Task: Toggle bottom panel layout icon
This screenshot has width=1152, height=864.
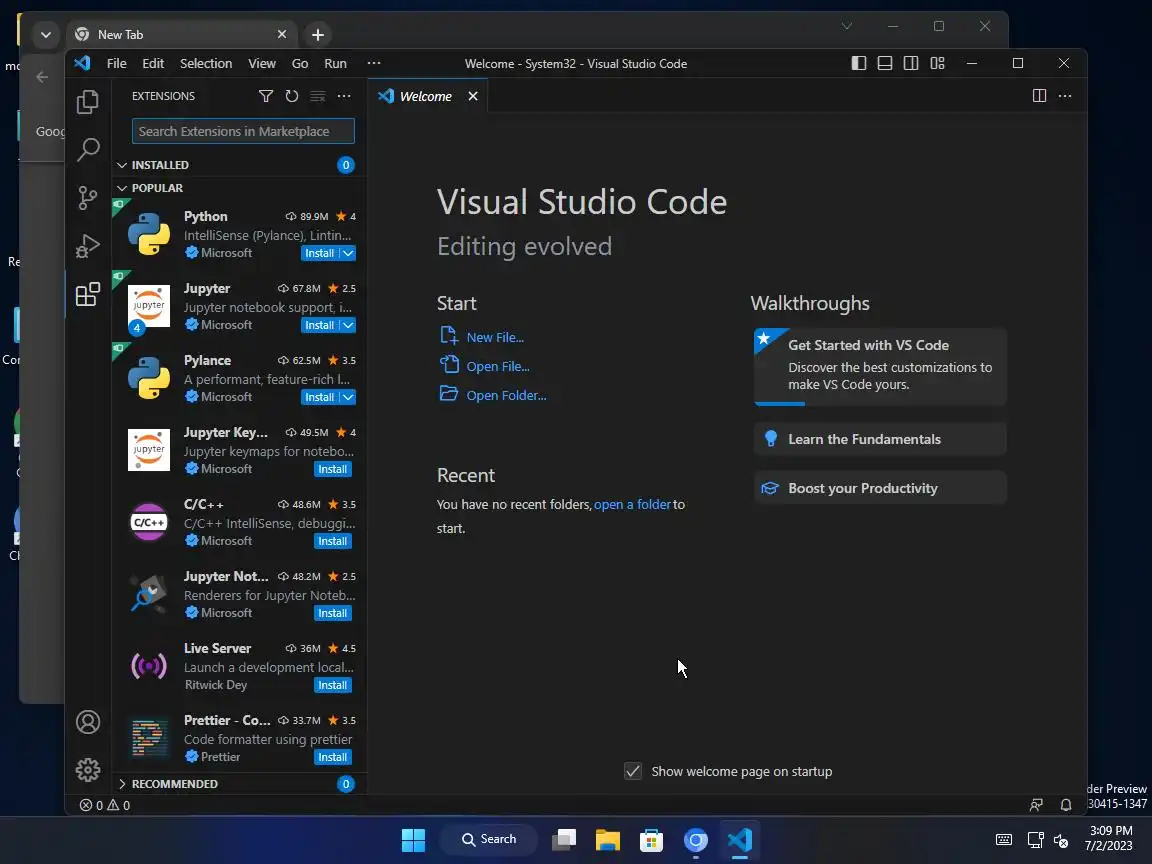Action: pyautogui.click(x=885, y=63)
